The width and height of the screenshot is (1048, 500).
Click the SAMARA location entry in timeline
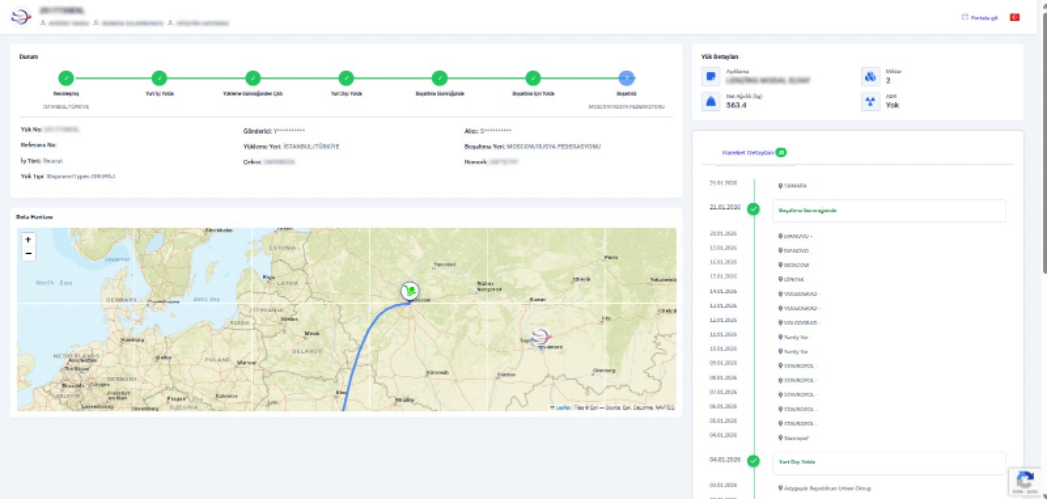[x=796, y=185]
